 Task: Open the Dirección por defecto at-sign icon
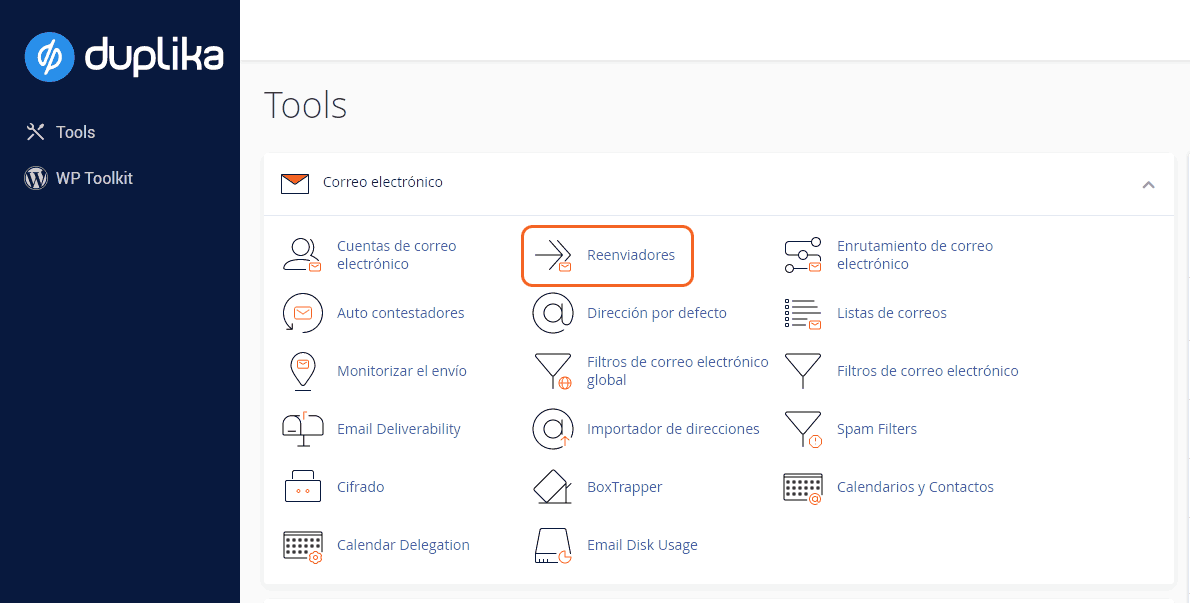coord(552,313)
